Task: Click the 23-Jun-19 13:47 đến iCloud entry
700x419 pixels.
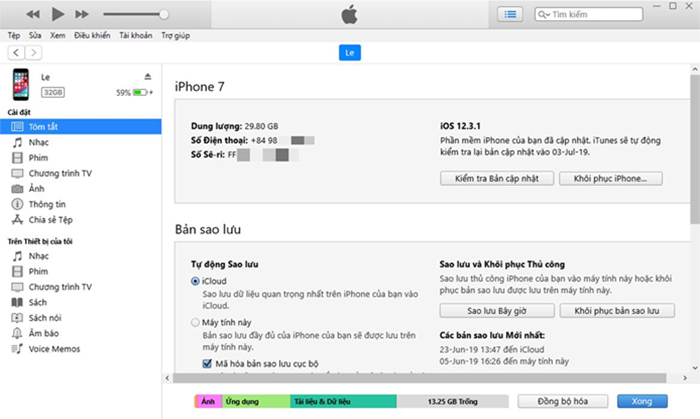Action: tap(492, 349)
